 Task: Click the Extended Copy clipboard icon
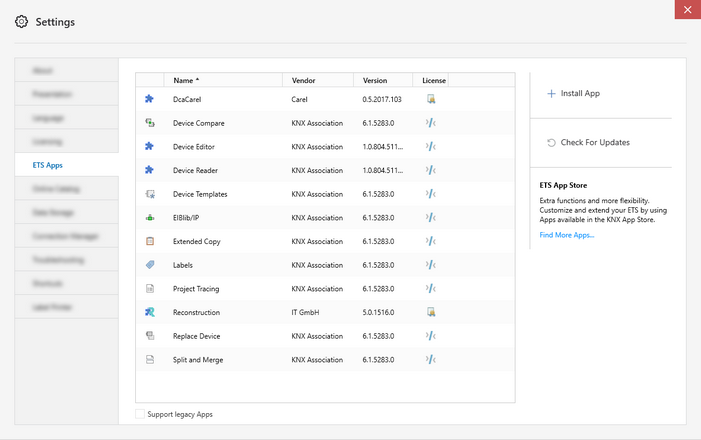pos(150,241)
